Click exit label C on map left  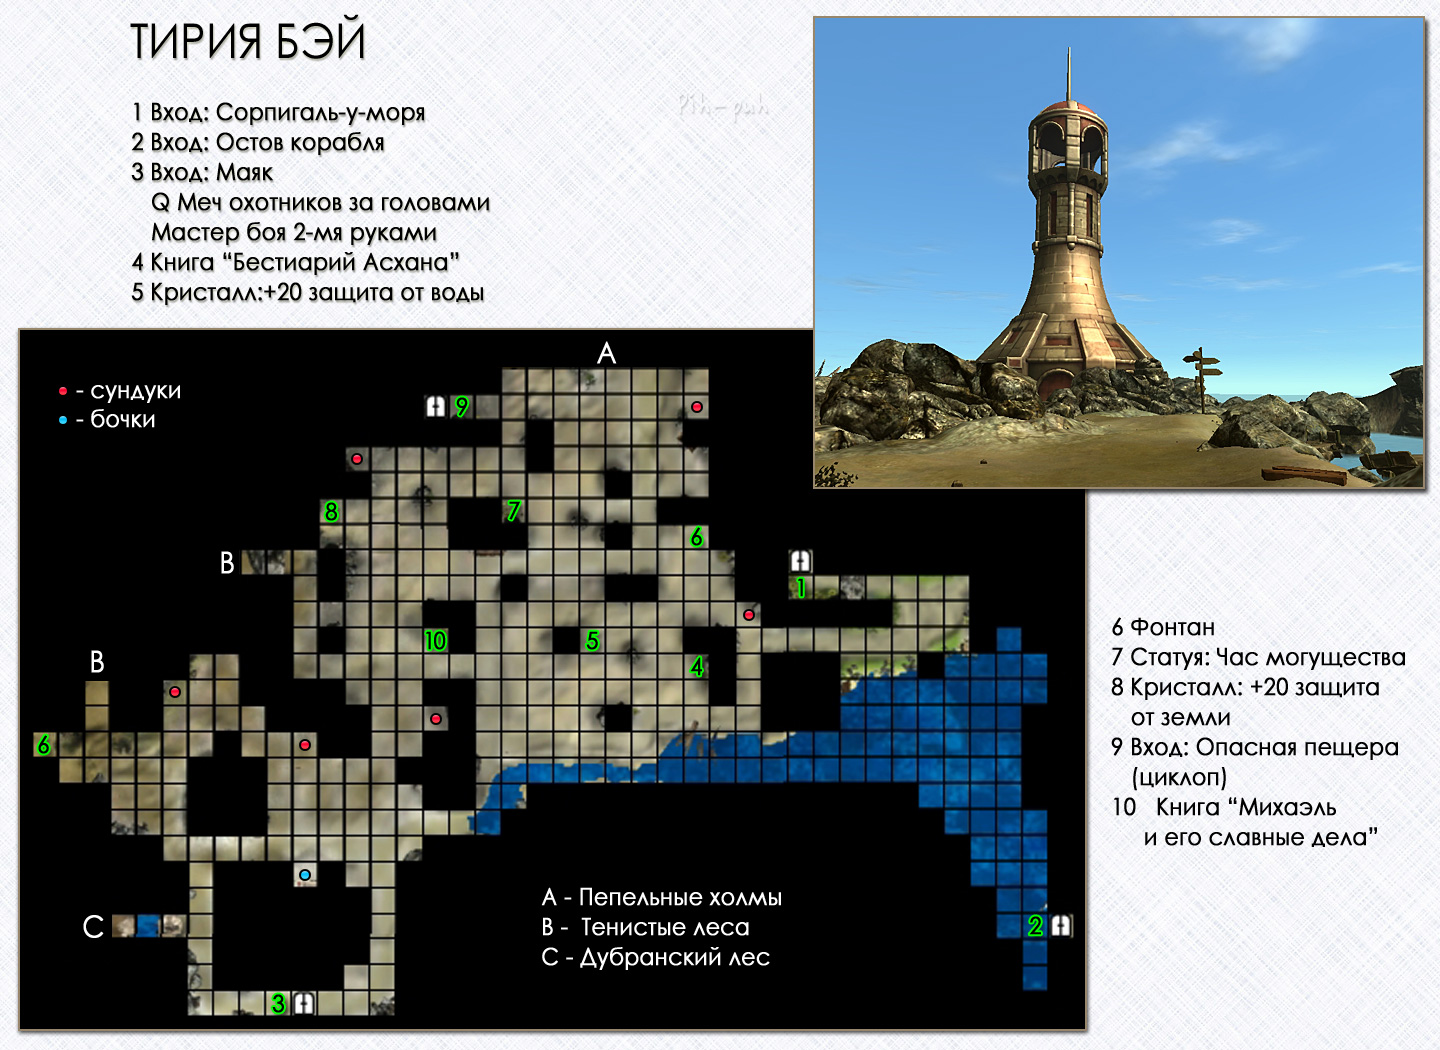93,927
